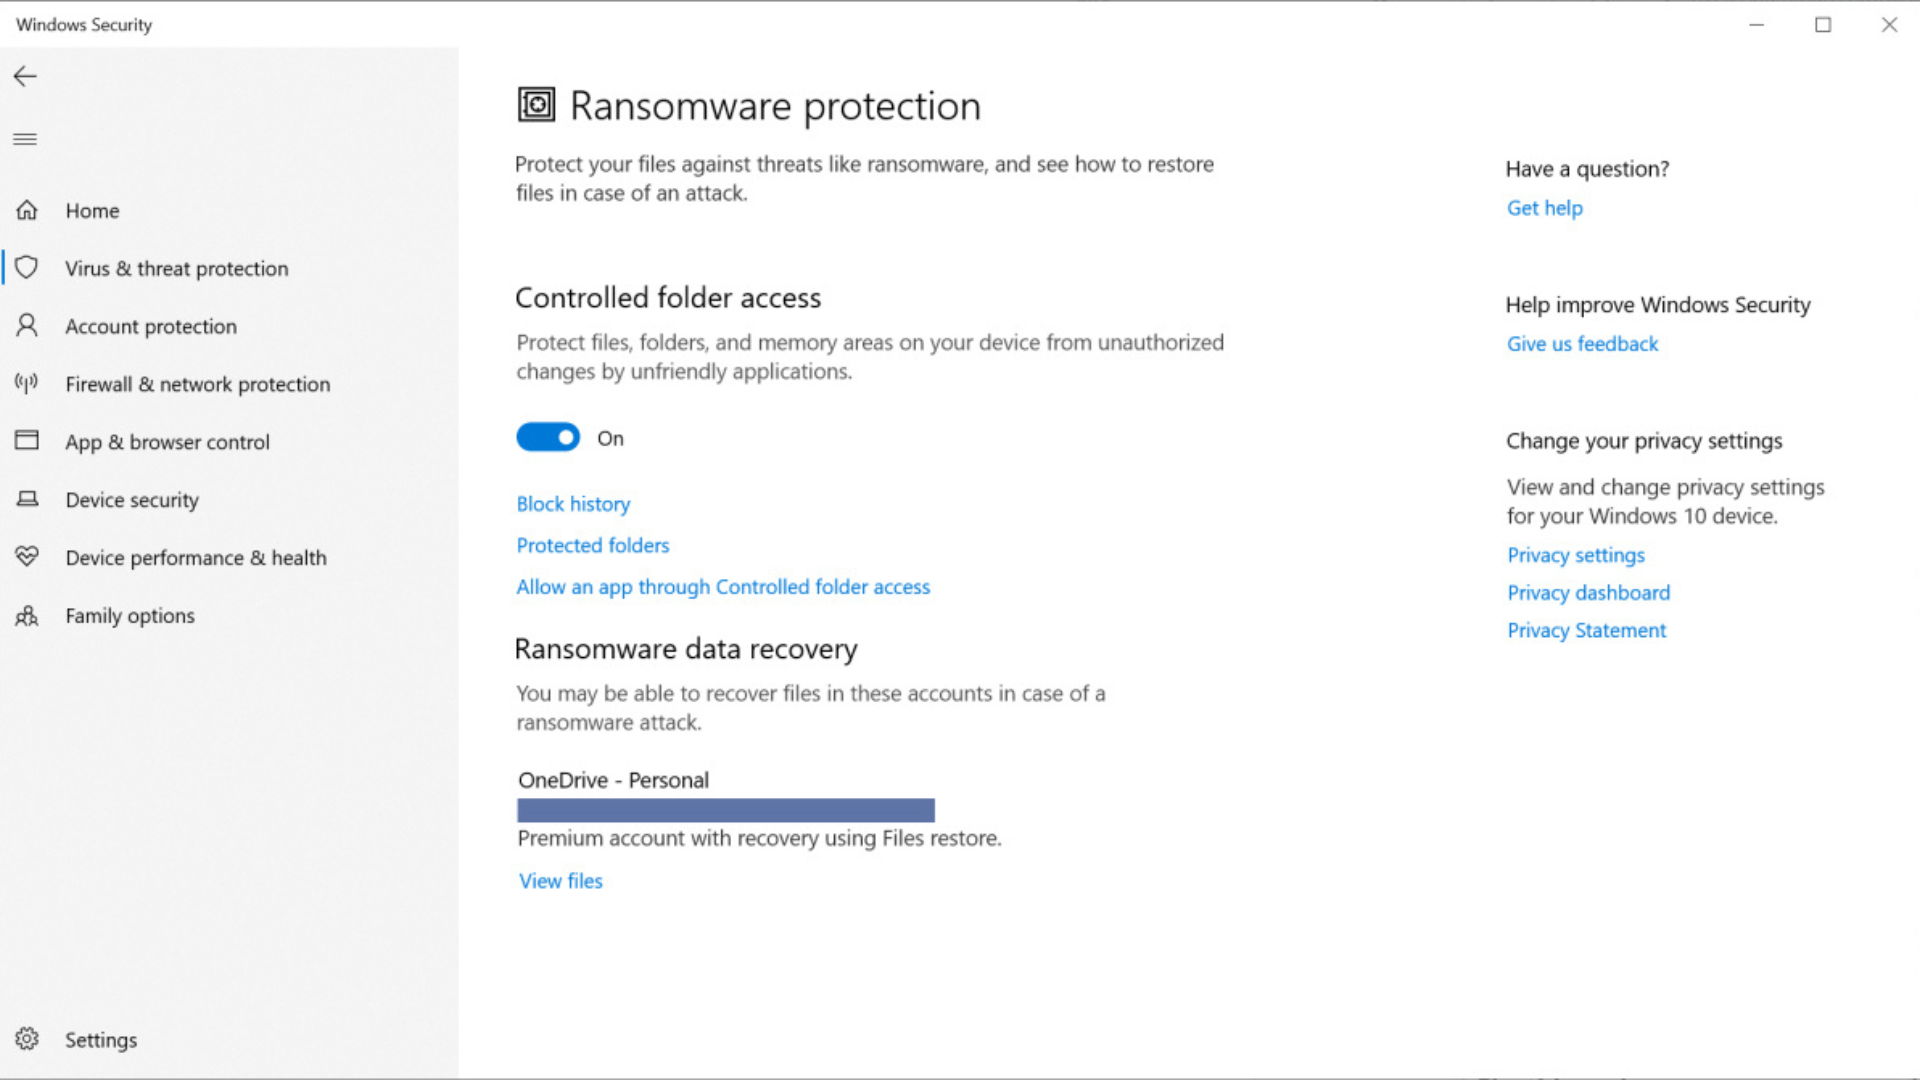Disable Controlled folder access
This screenshot has height=1080, width=1920.
click(x=547, y=437)
